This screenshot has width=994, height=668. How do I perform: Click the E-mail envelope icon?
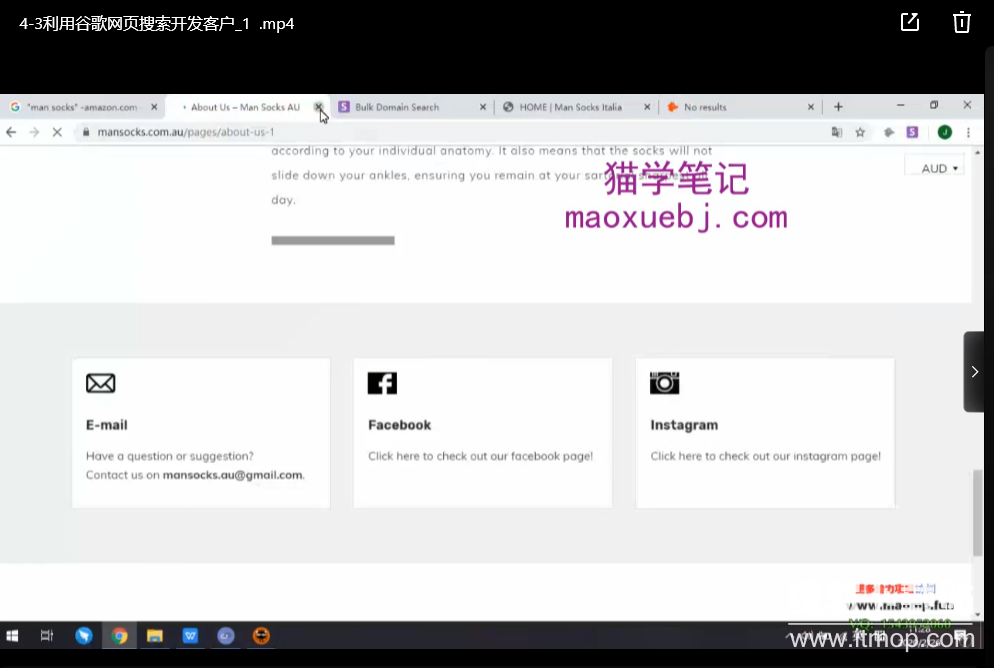pos(100,383)
